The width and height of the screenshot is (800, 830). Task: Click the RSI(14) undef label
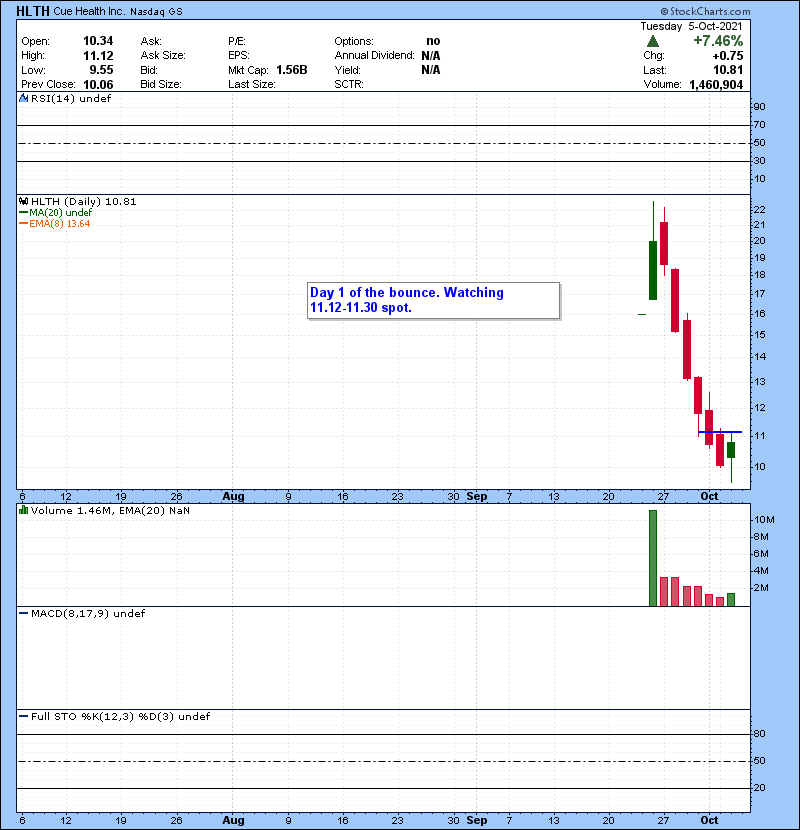click(x=71, y=98)
